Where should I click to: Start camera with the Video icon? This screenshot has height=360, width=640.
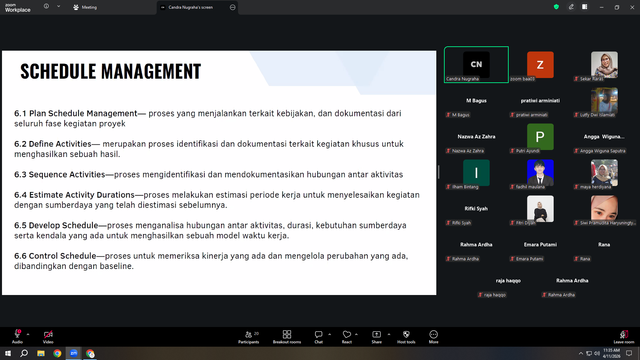coord(48,334)
